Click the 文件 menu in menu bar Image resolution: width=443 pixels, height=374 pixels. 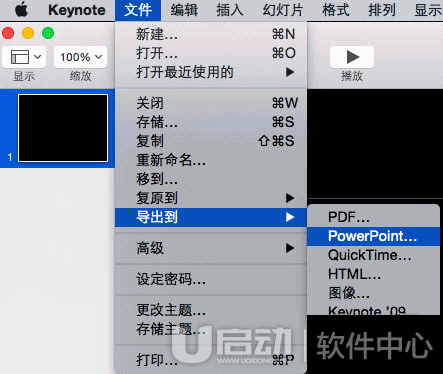point(138,10)
